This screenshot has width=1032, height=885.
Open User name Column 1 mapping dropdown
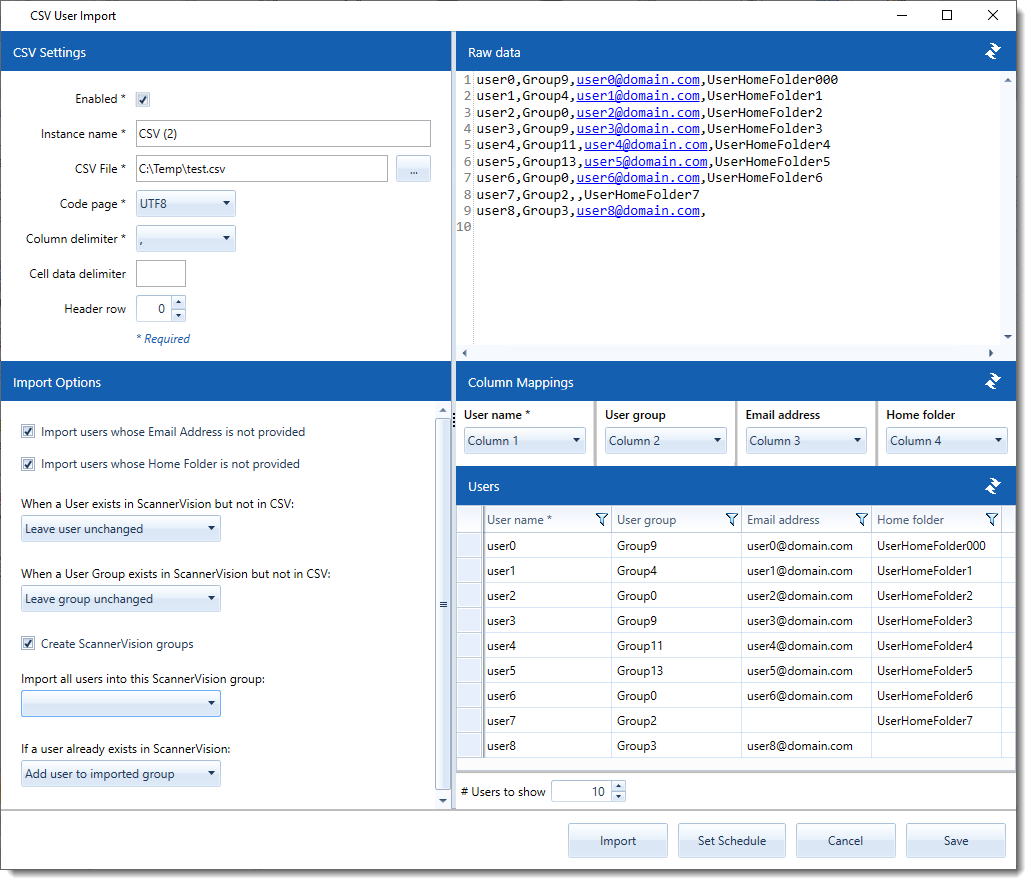point(525,440)
